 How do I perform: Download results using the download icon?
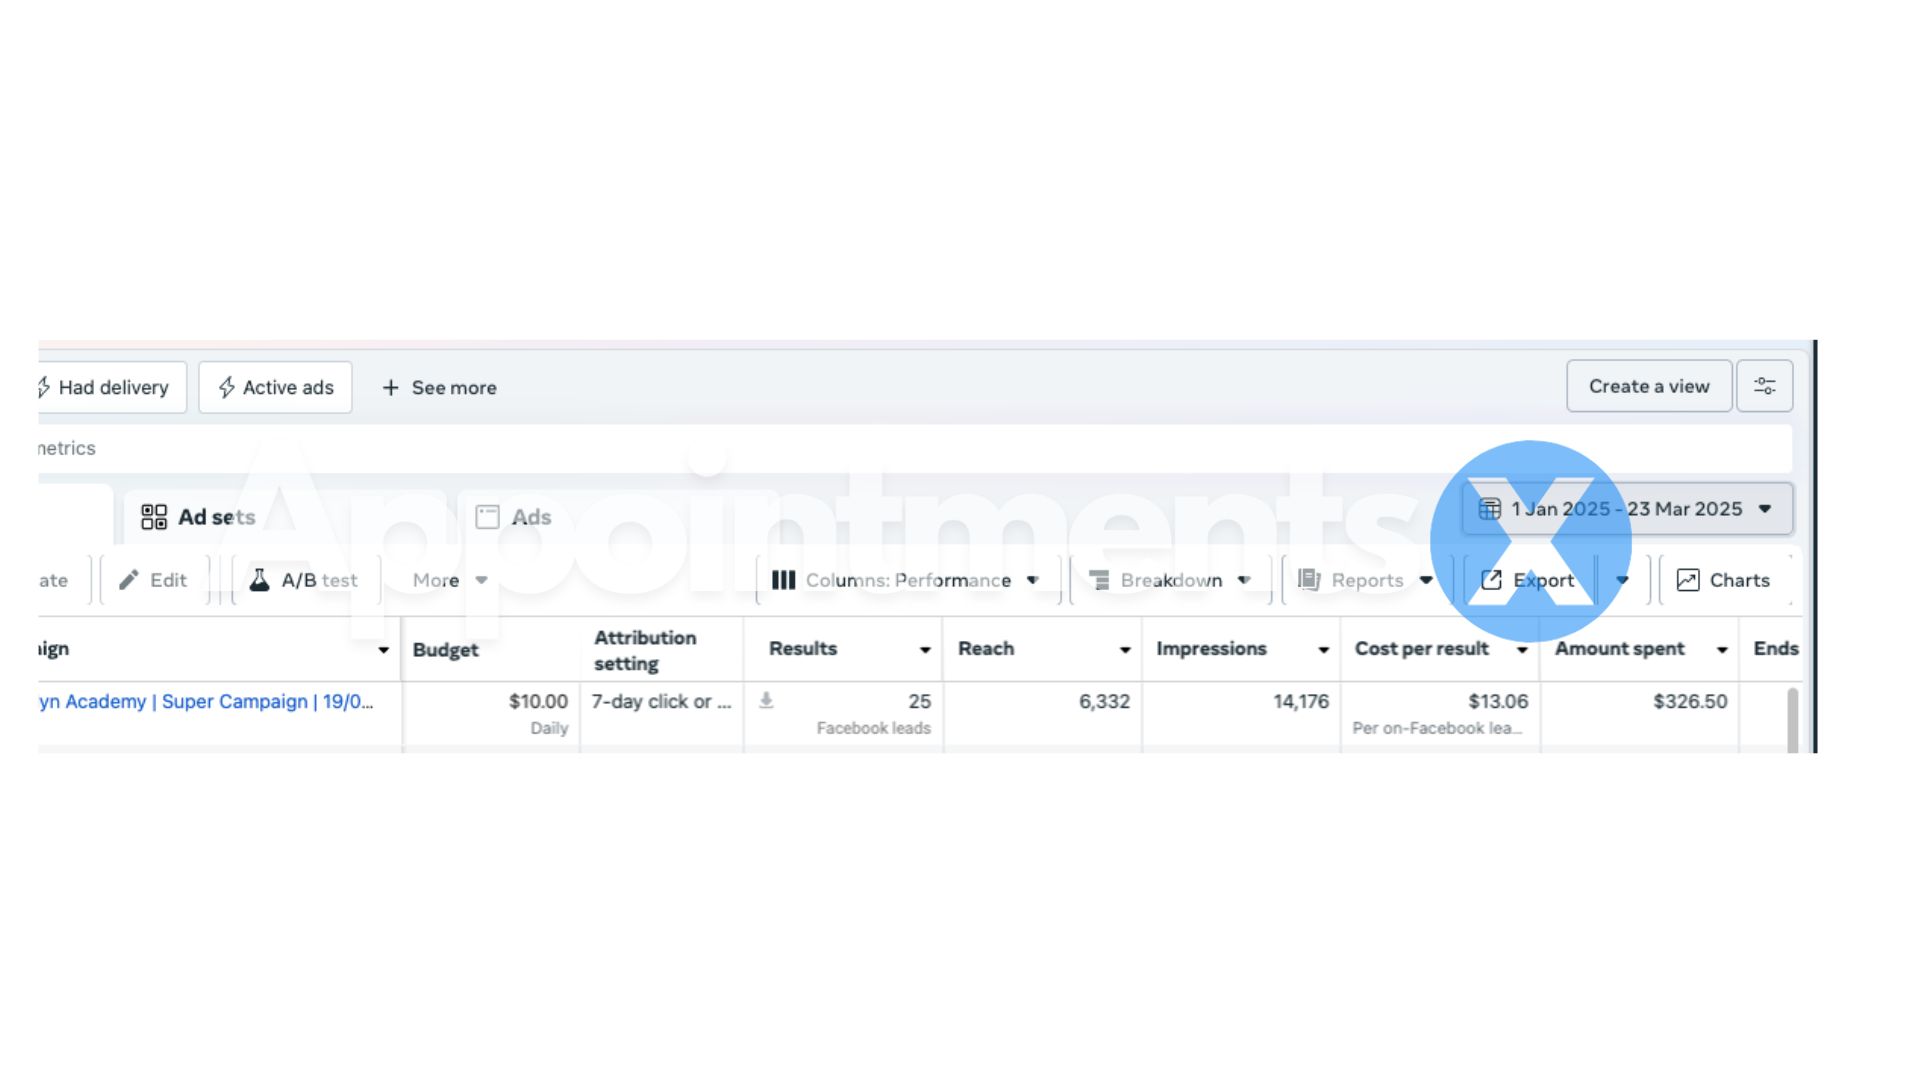tap(767, 701)
